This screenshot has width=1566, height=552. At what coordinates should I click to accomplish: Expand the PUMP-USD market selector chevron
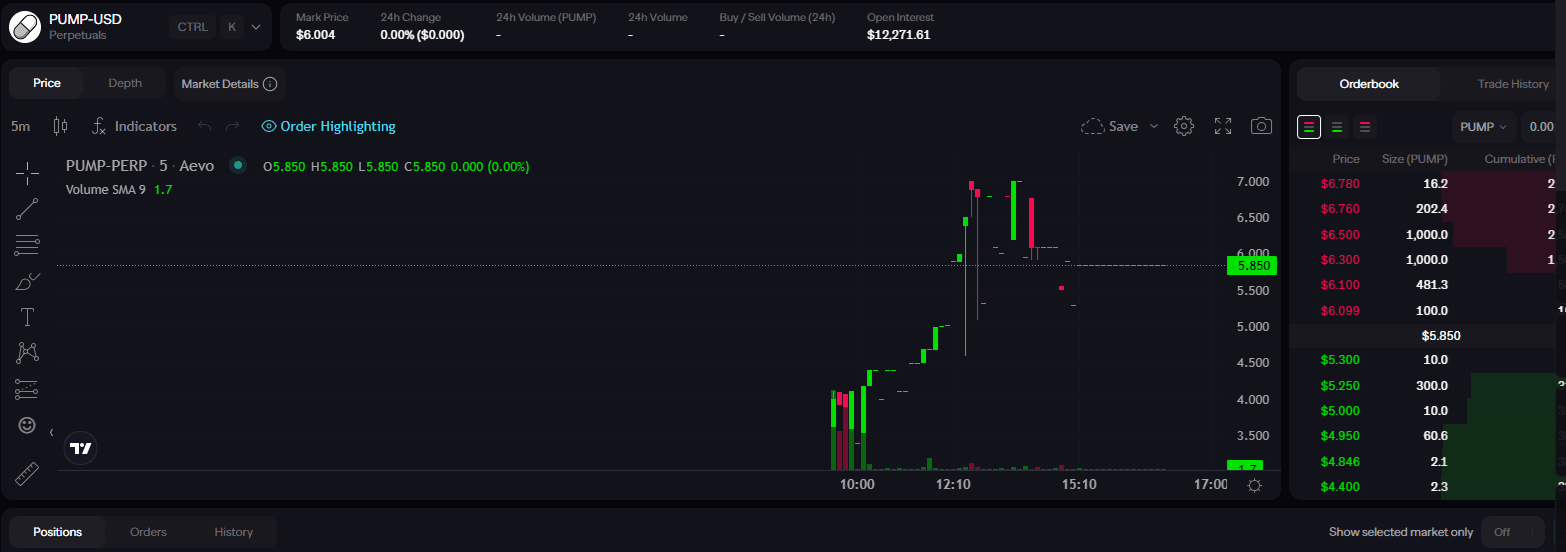[256, 27]
